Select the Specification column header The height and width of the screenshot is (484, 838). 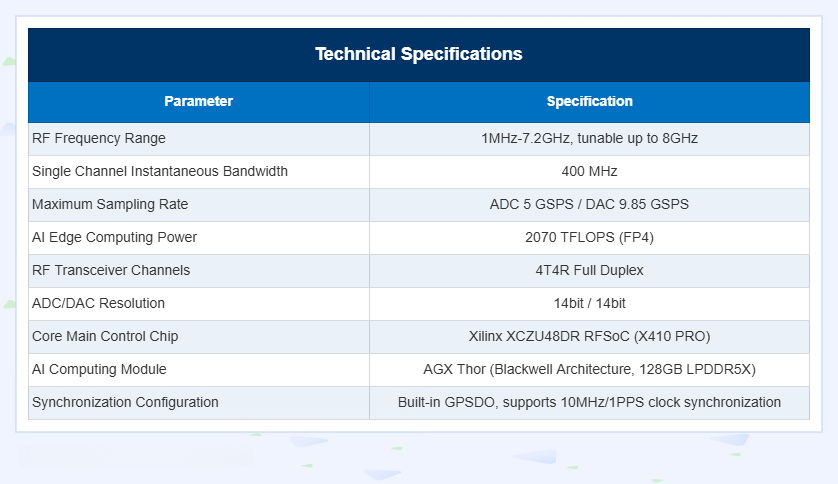589,102
